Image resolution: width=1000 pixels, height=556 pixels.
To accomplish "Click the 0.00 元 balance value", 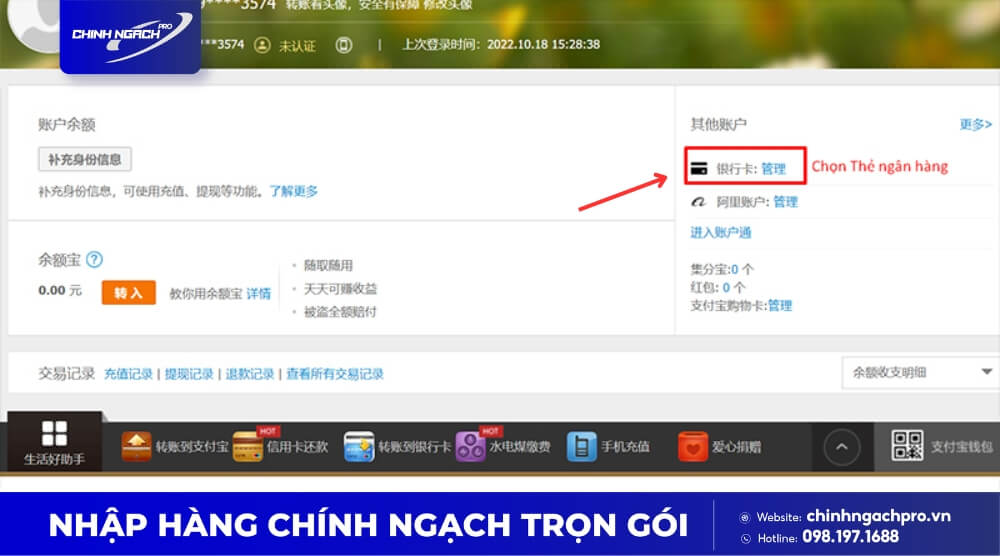I will point(60,290).
